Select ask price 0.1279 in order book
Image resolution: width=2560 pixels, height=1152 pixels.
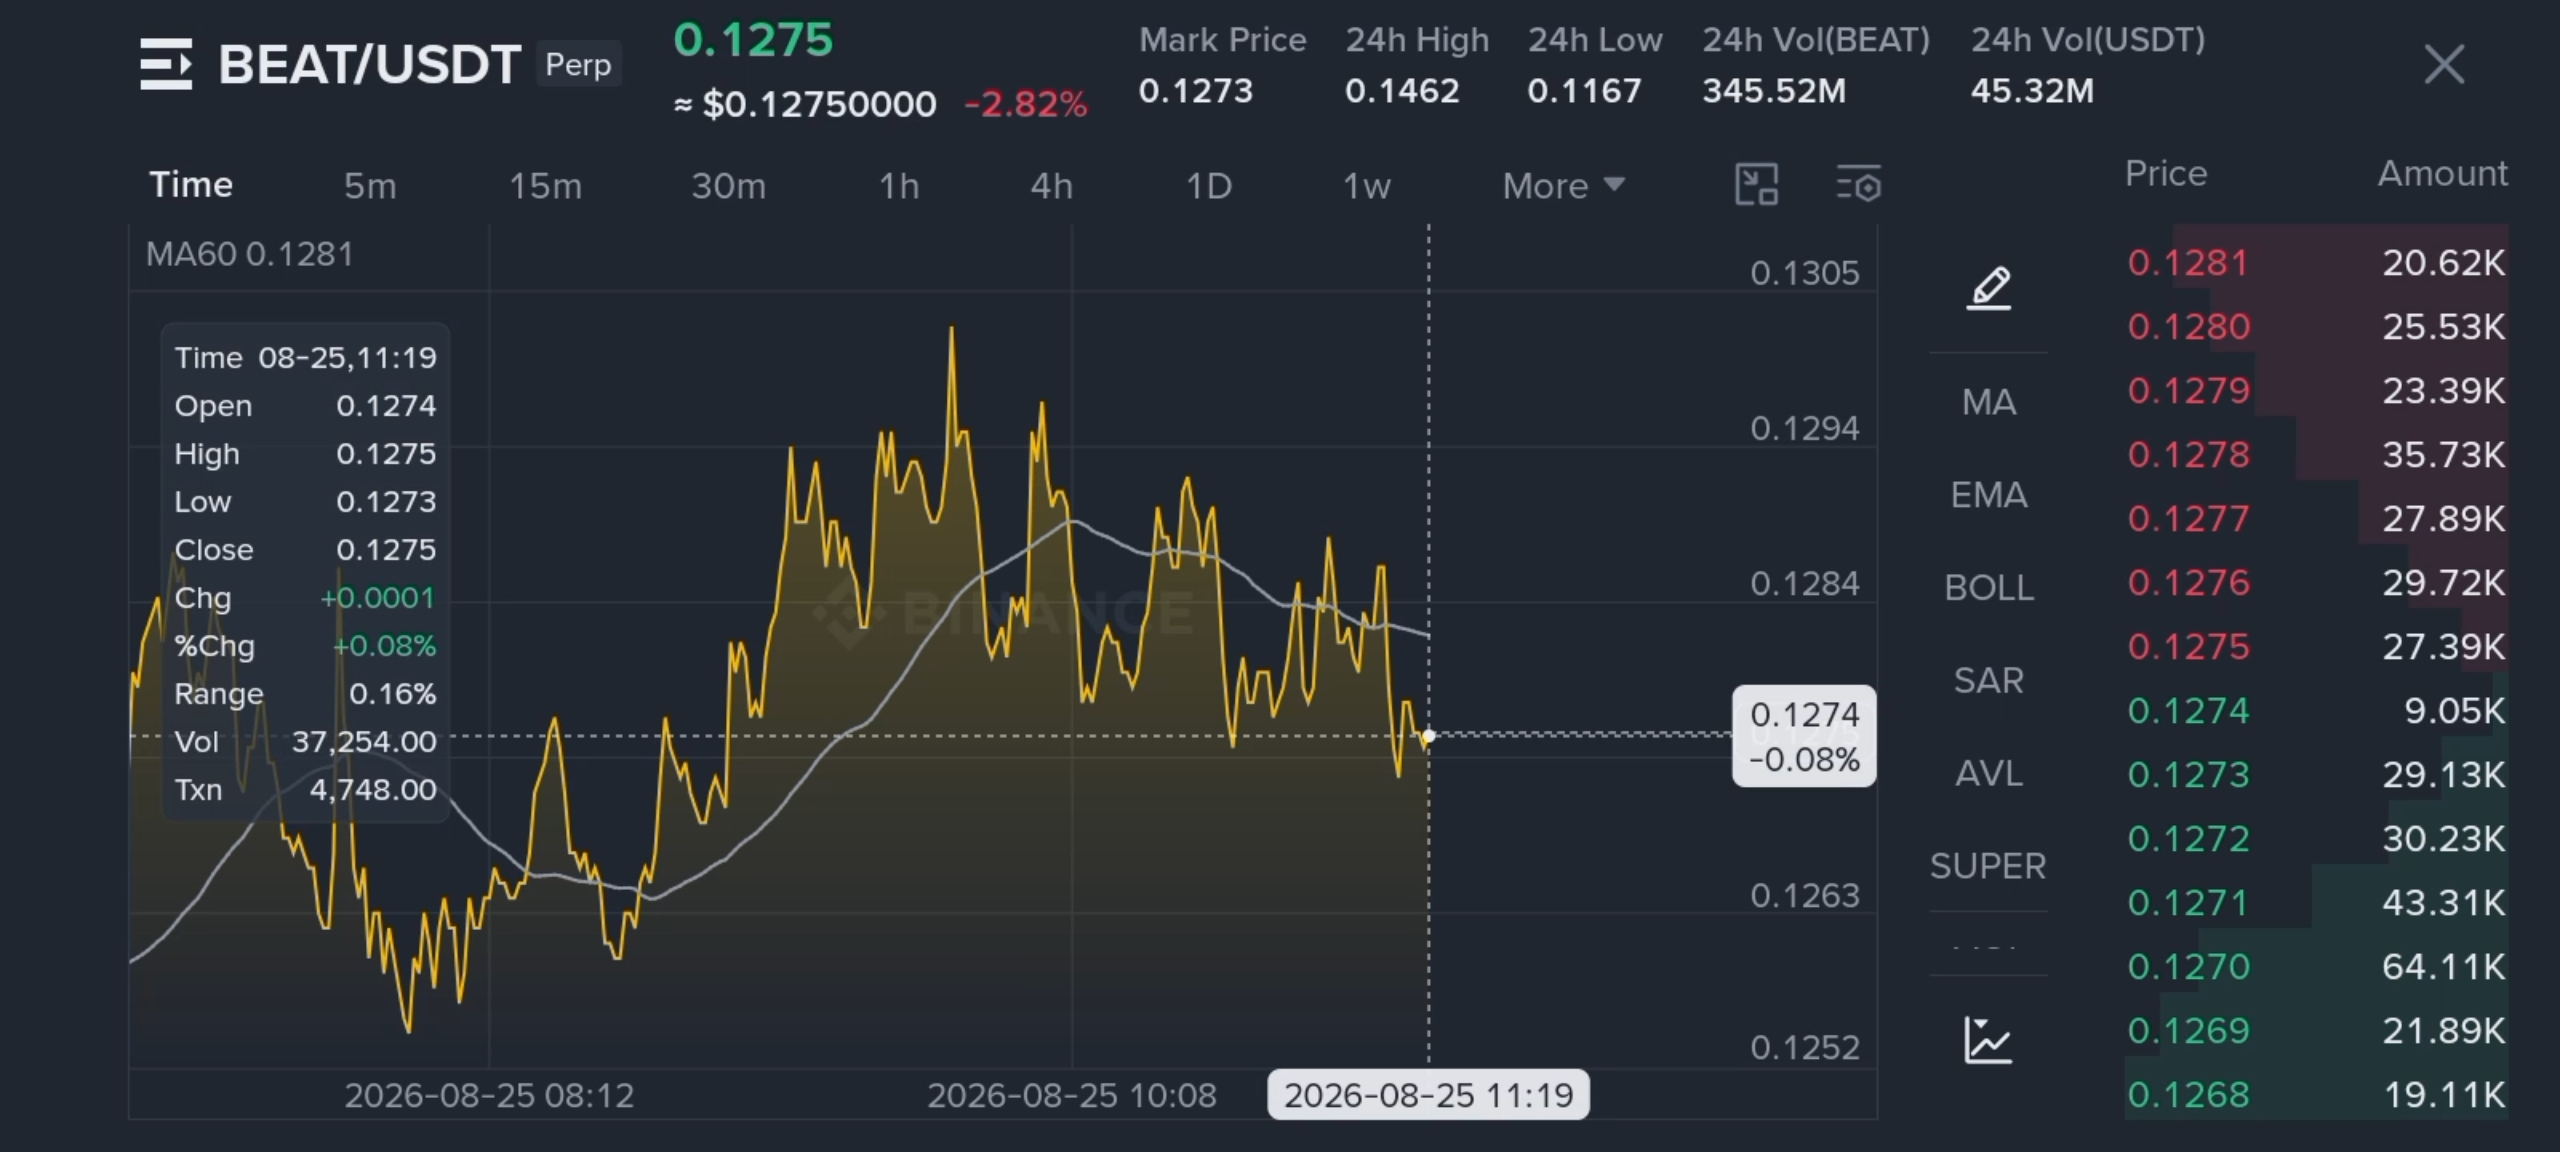point(2188,391)
